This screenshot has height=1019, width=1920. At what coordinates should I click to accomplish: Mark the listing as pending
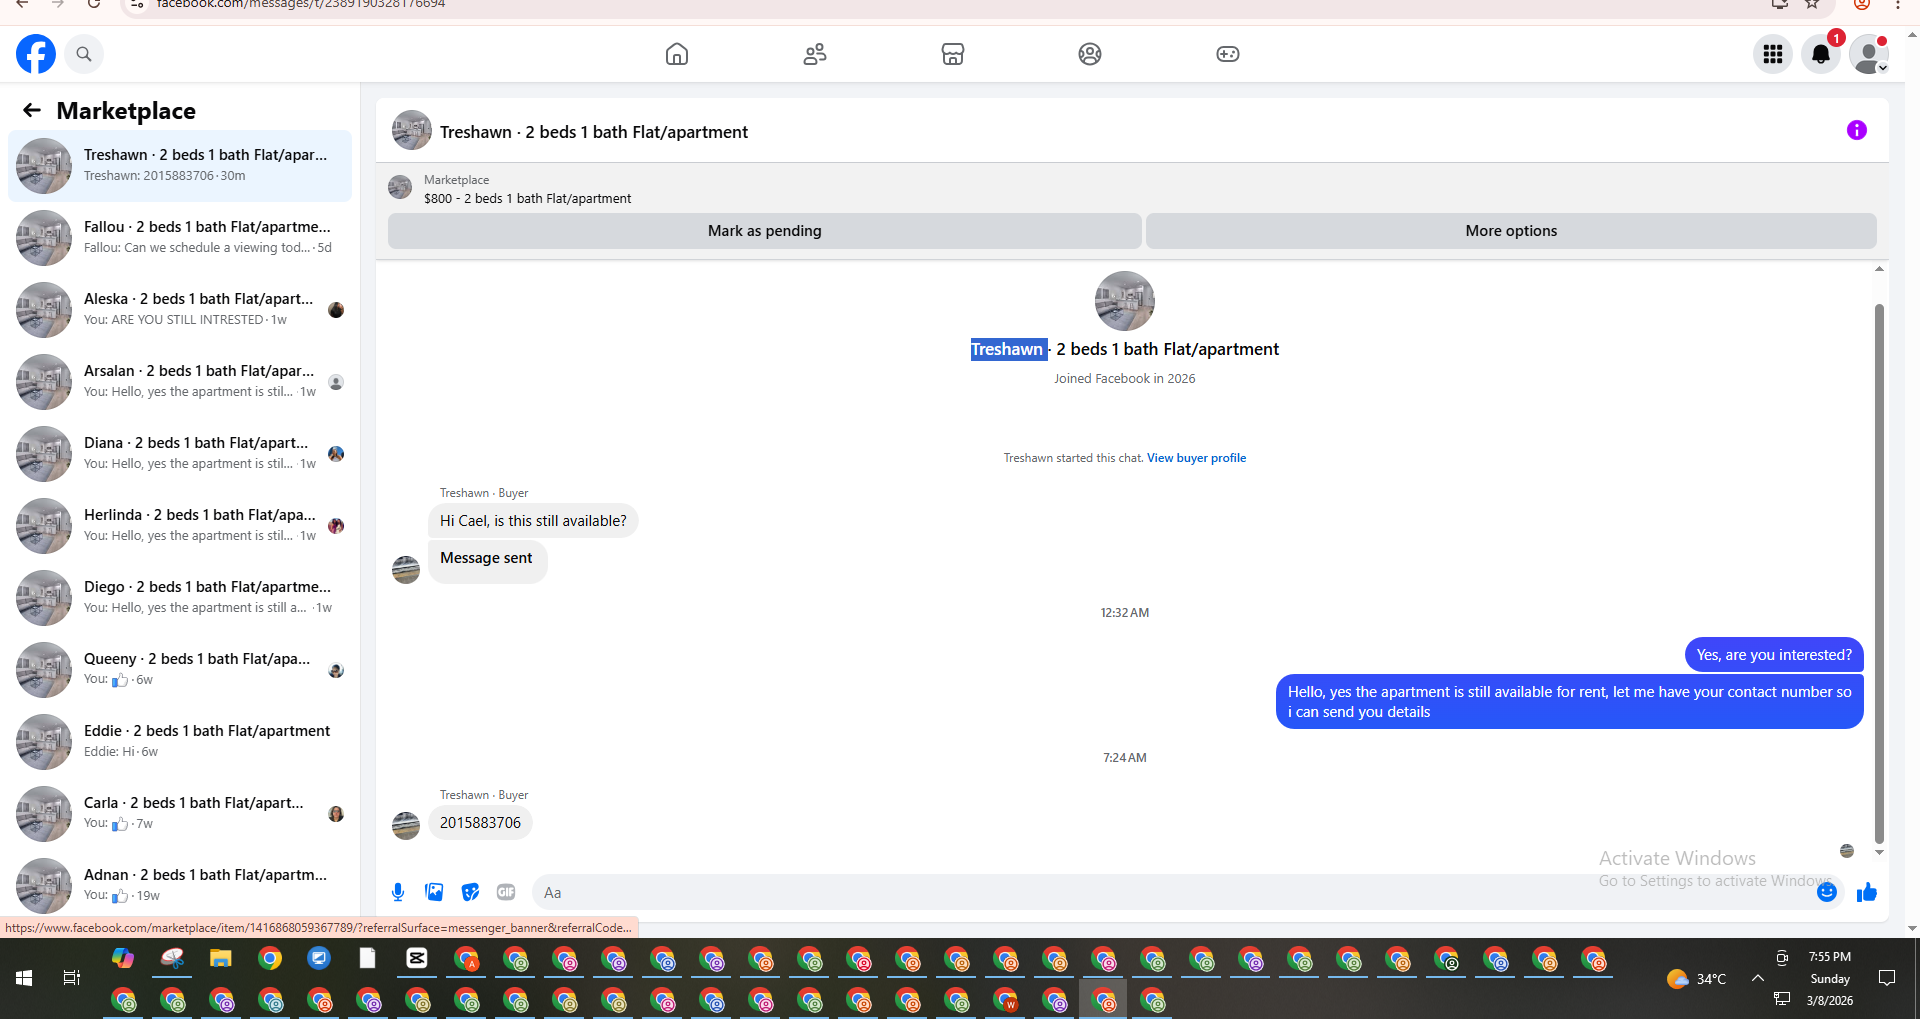coord(765,231)
